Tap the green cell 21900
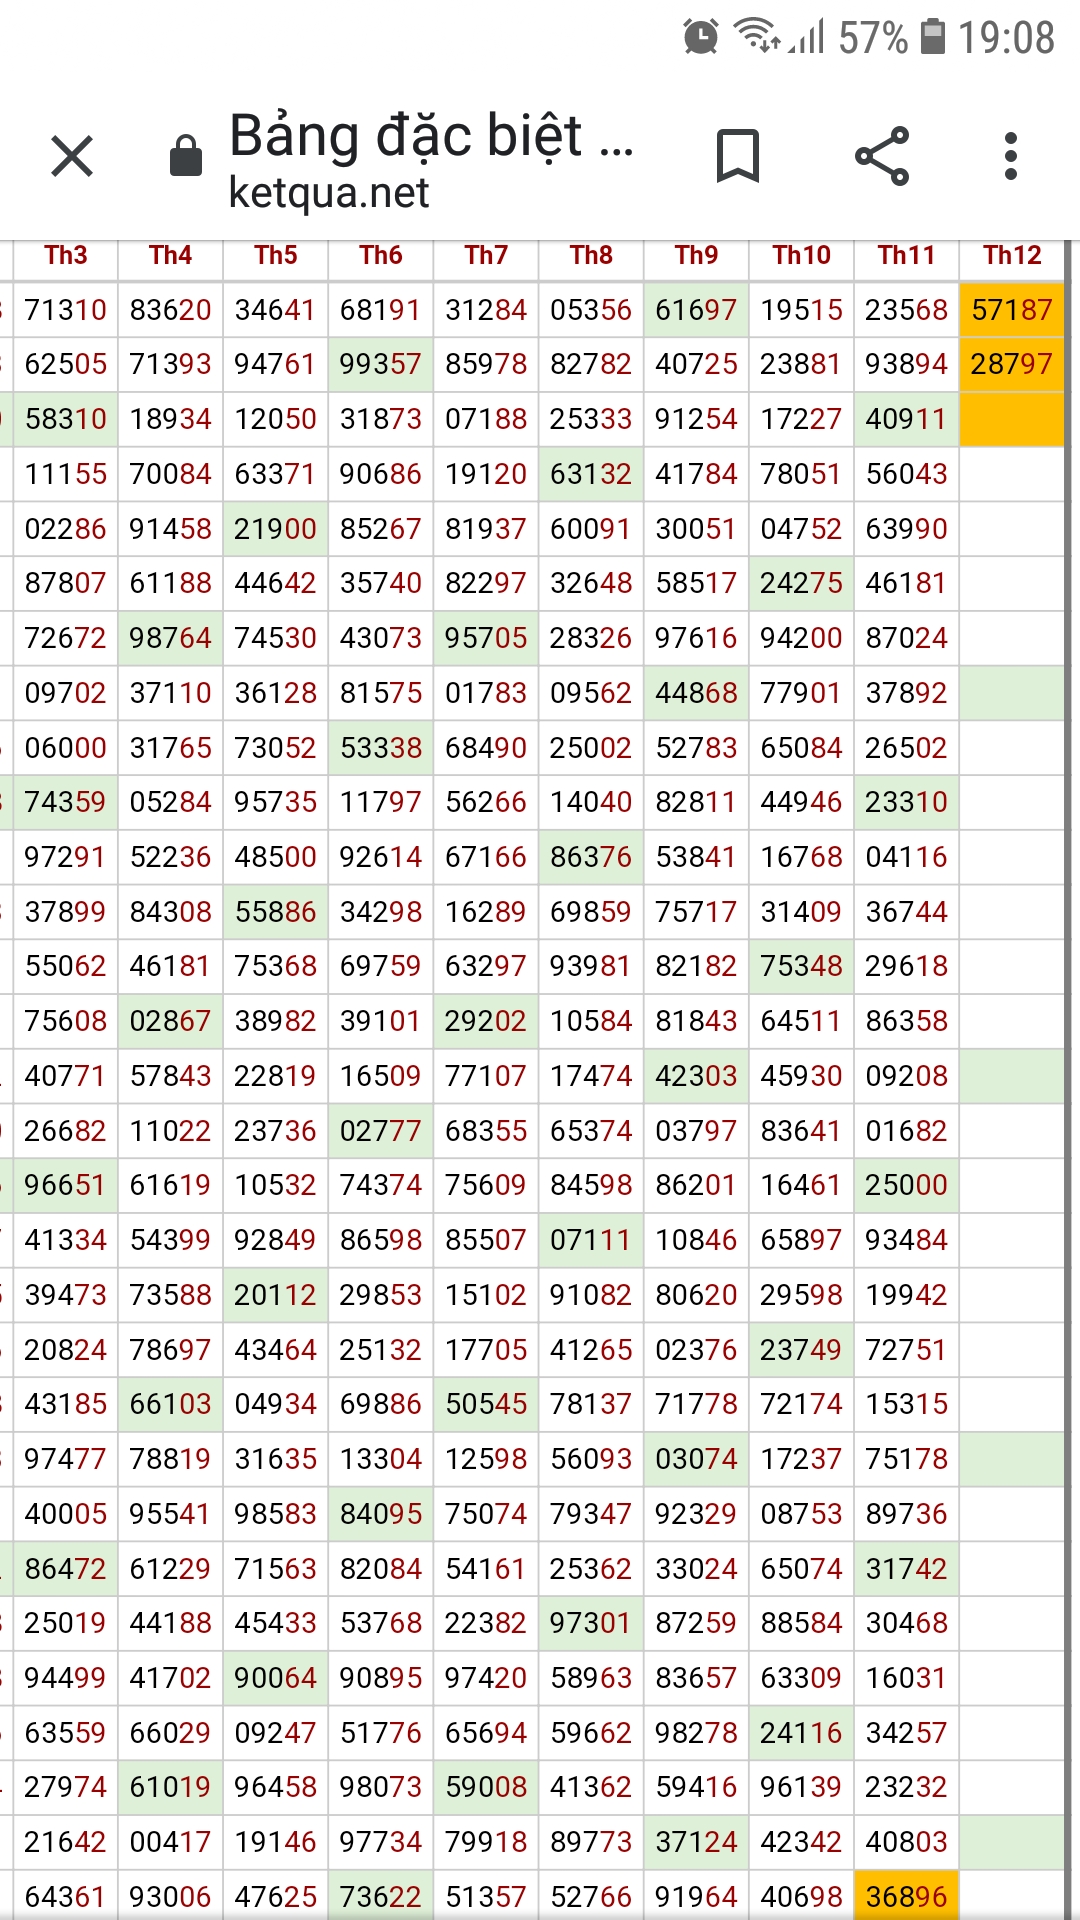 coord(276,529)
